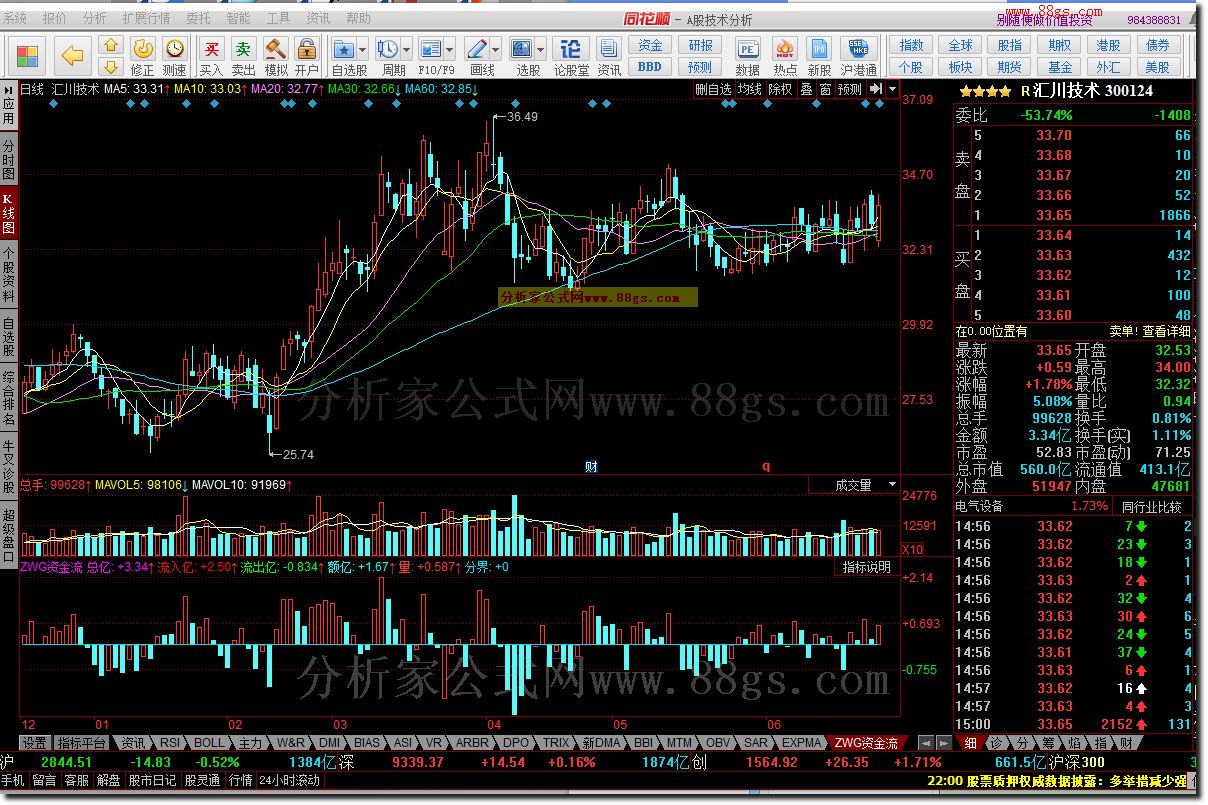Select the BOLL indicator tab
The height and width of the screenshot is (805, 1208).
(210, 743)
